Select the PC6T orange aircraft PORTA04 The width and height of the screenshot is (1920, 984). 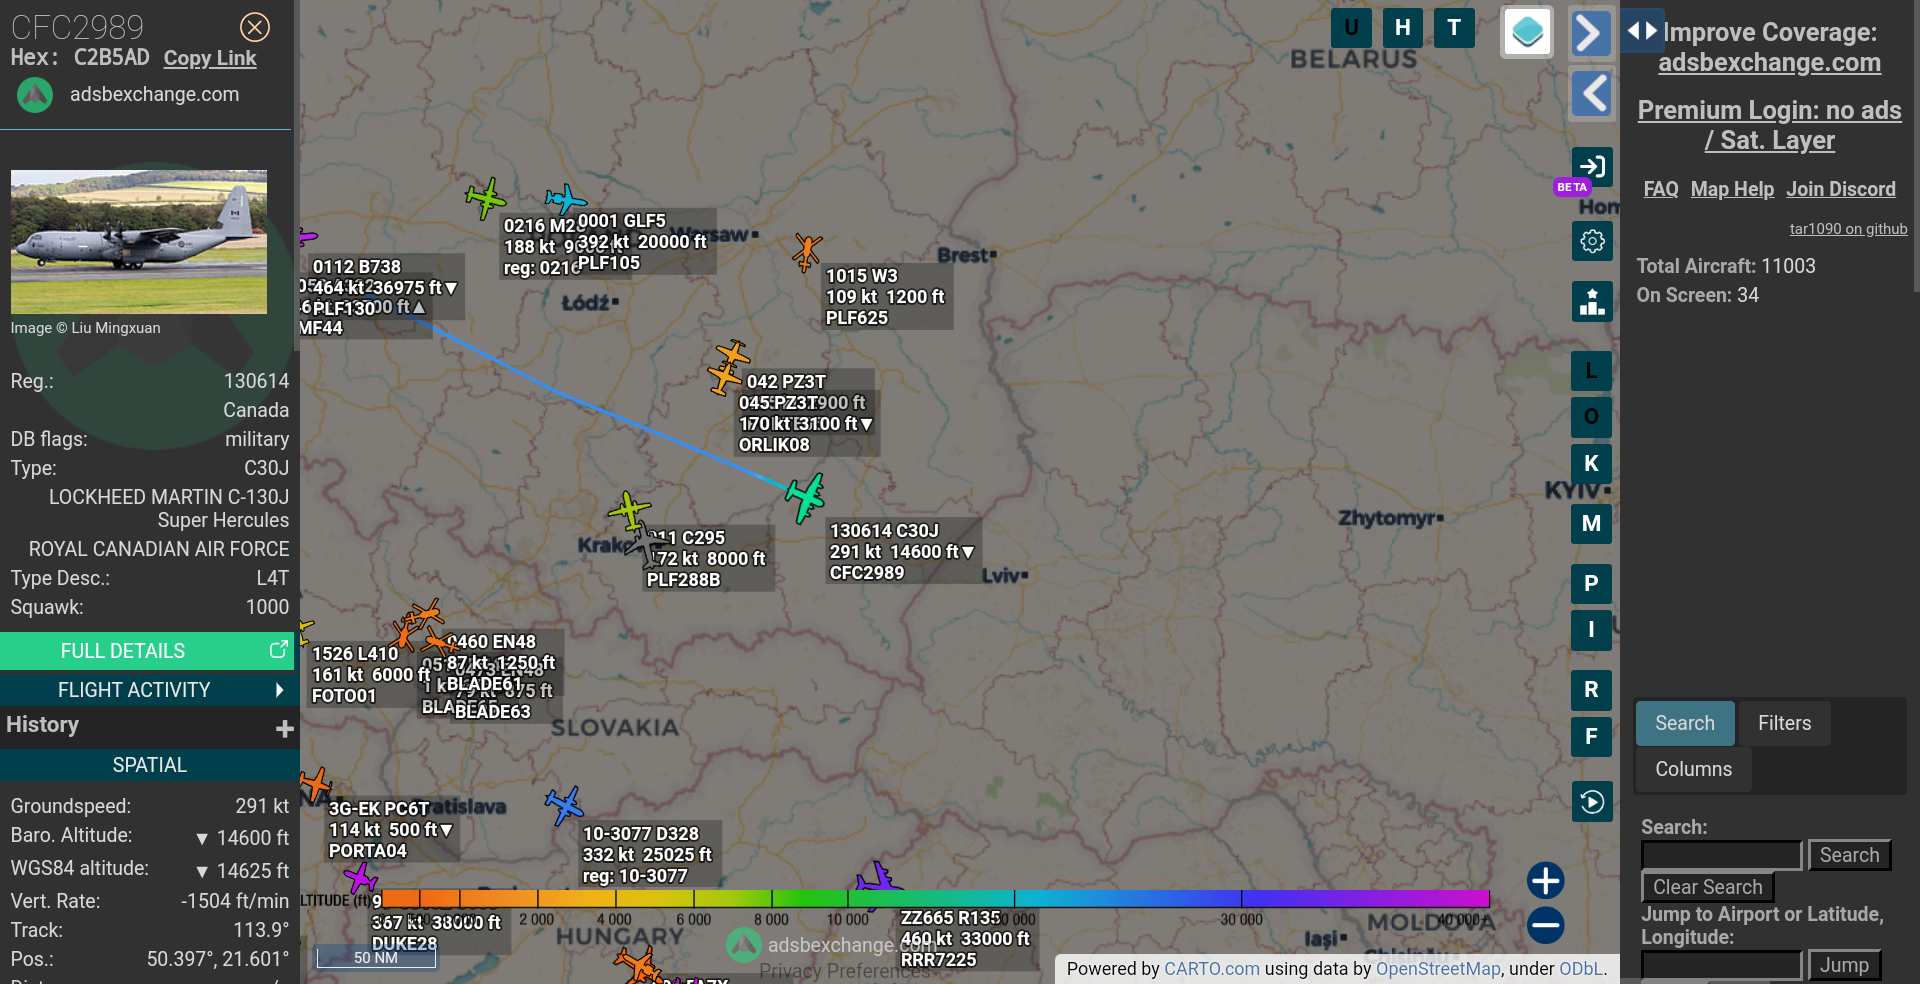click(x=316, y=785)
